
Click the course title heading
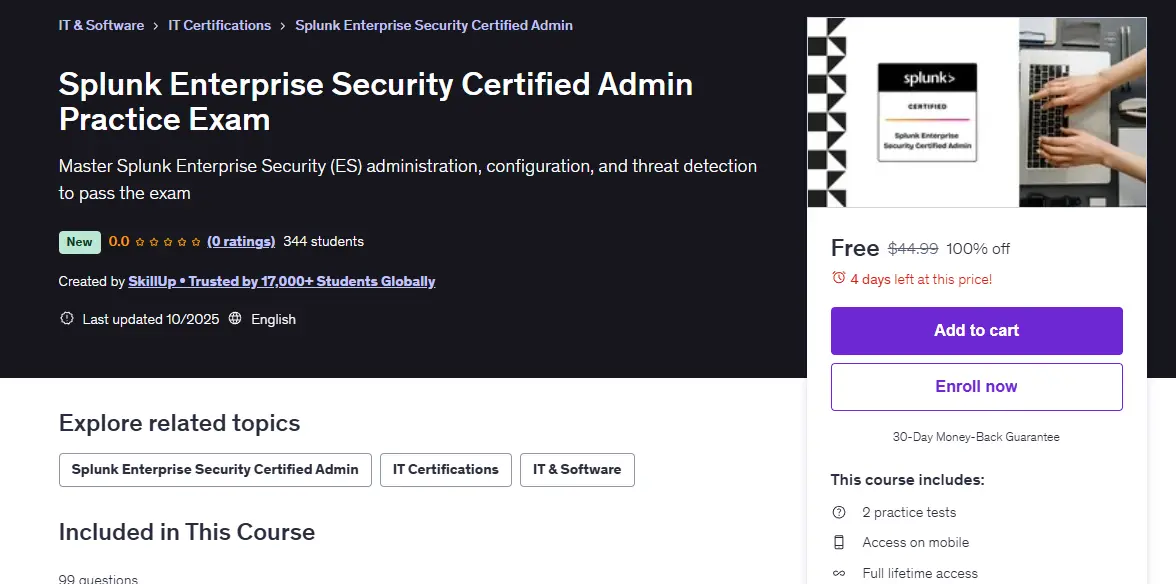376,101
